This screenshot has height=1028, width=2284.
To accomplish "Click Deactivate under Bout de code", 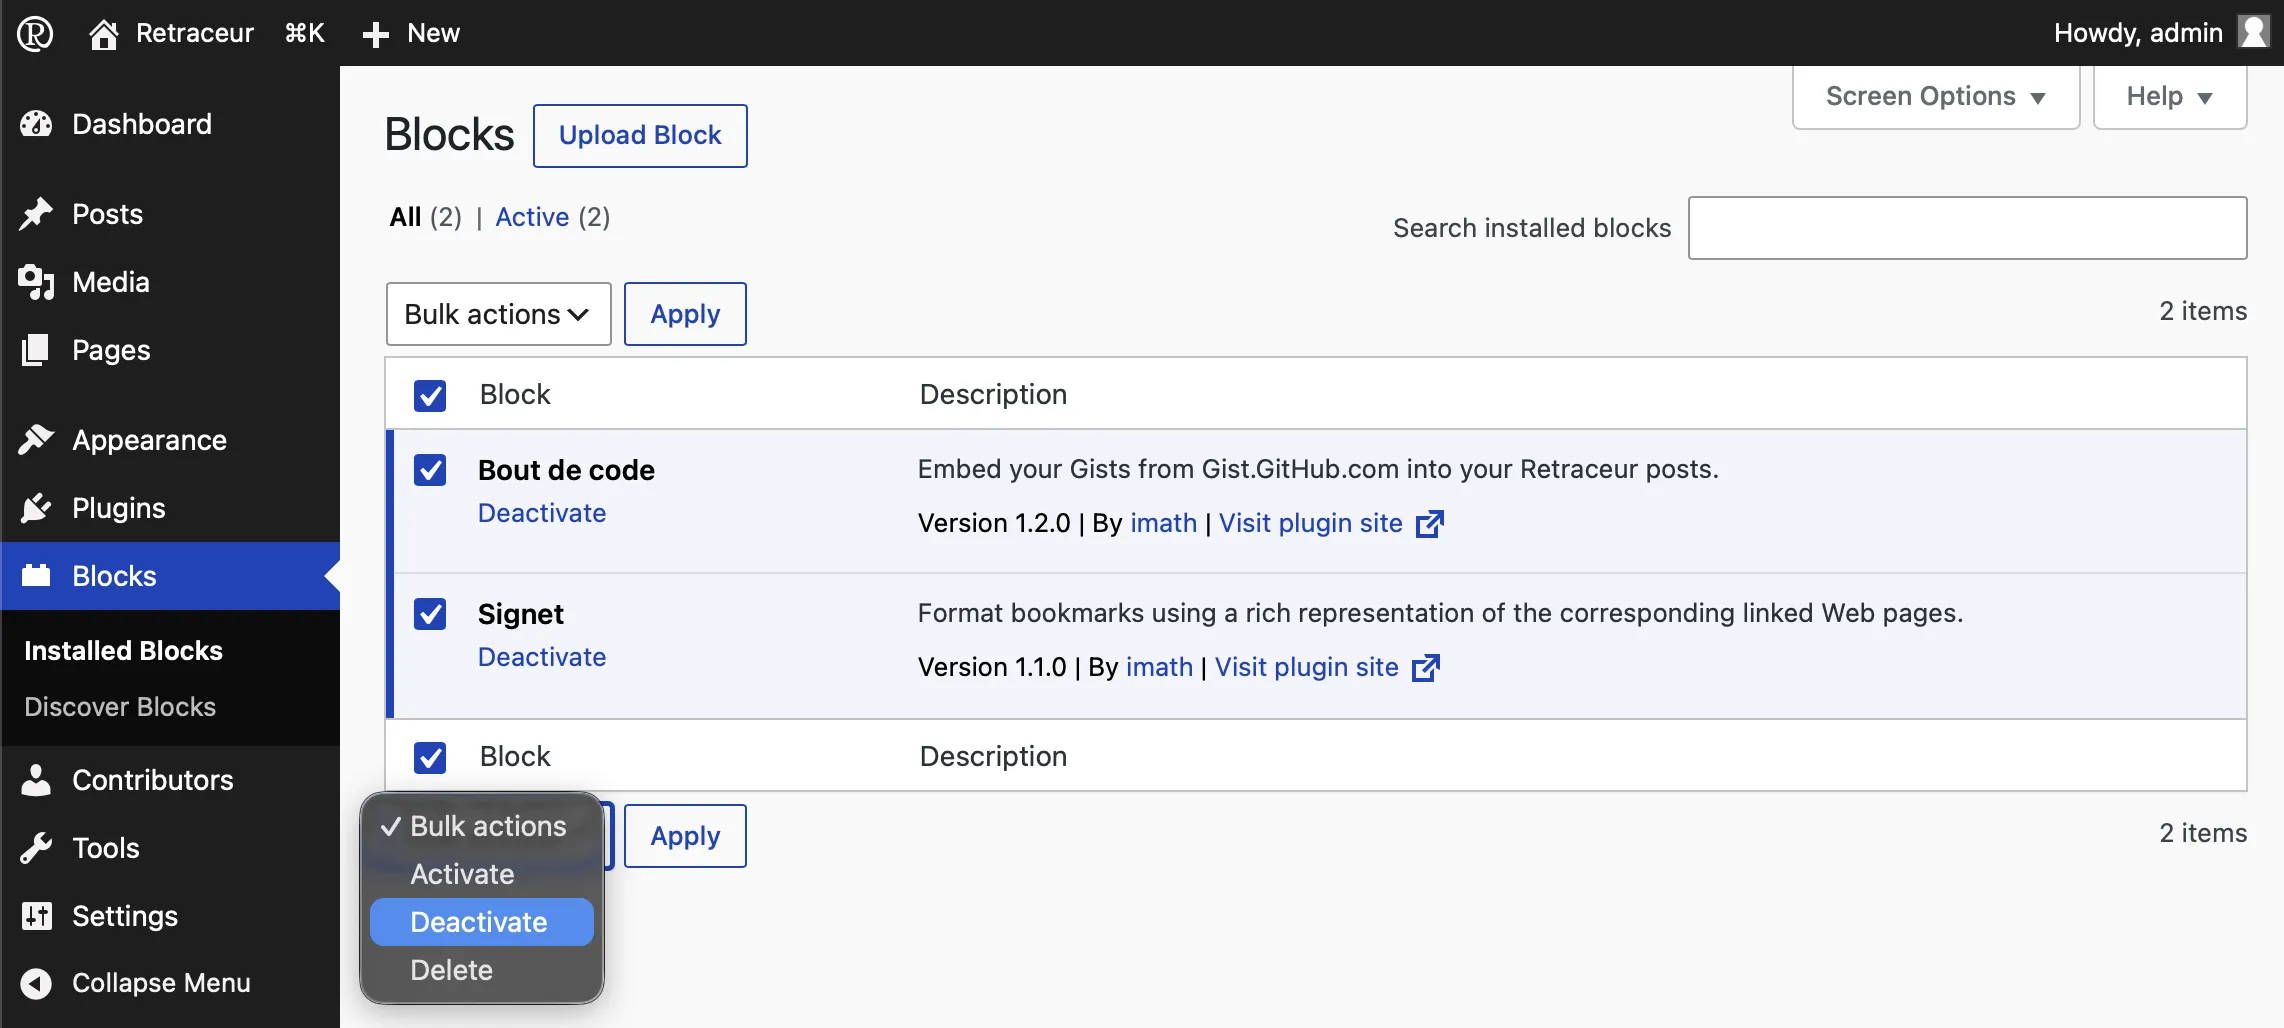I will 542,513.
